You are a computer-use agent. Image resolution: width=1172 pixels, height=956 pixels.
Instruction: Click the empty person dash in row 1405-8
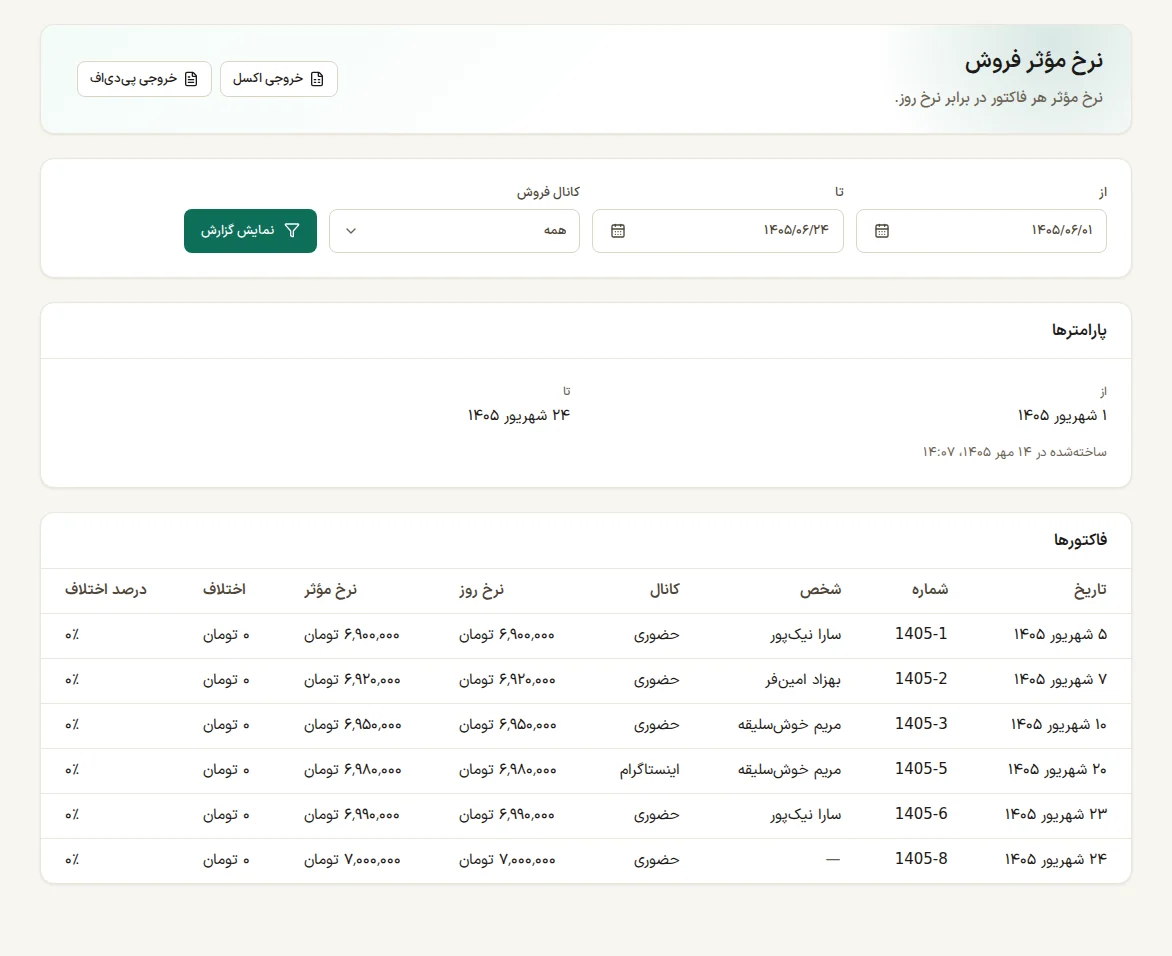click(x=833, y=859)
